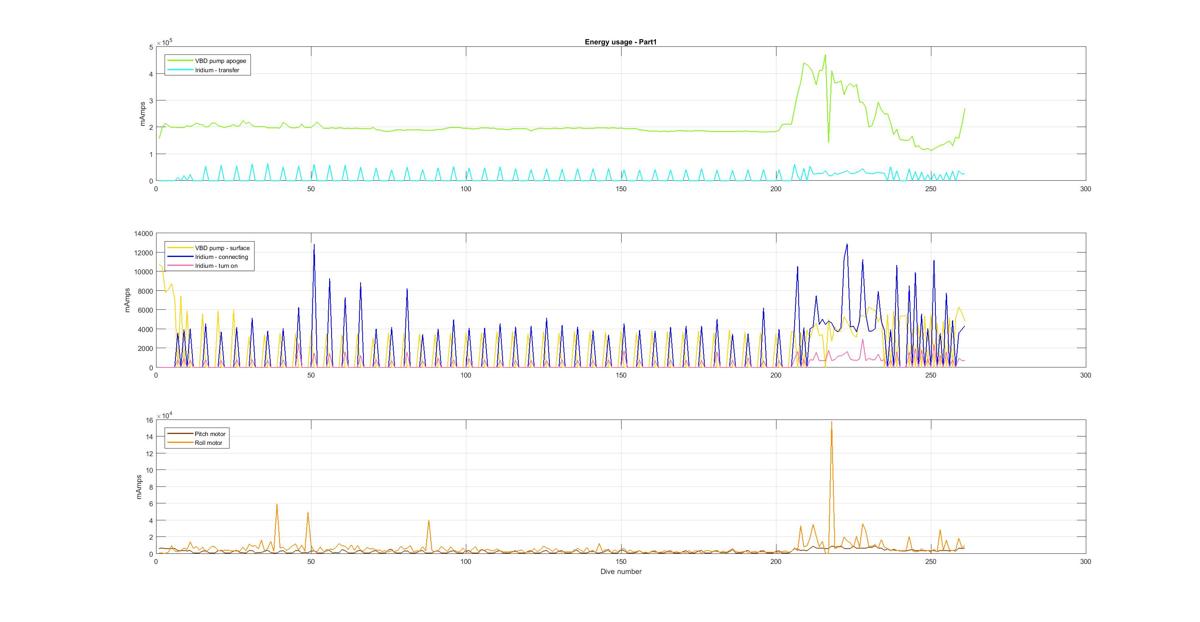Click the "Dive number" x-axis label
The width and height of the screenshot is (1200, 622).
621,572
